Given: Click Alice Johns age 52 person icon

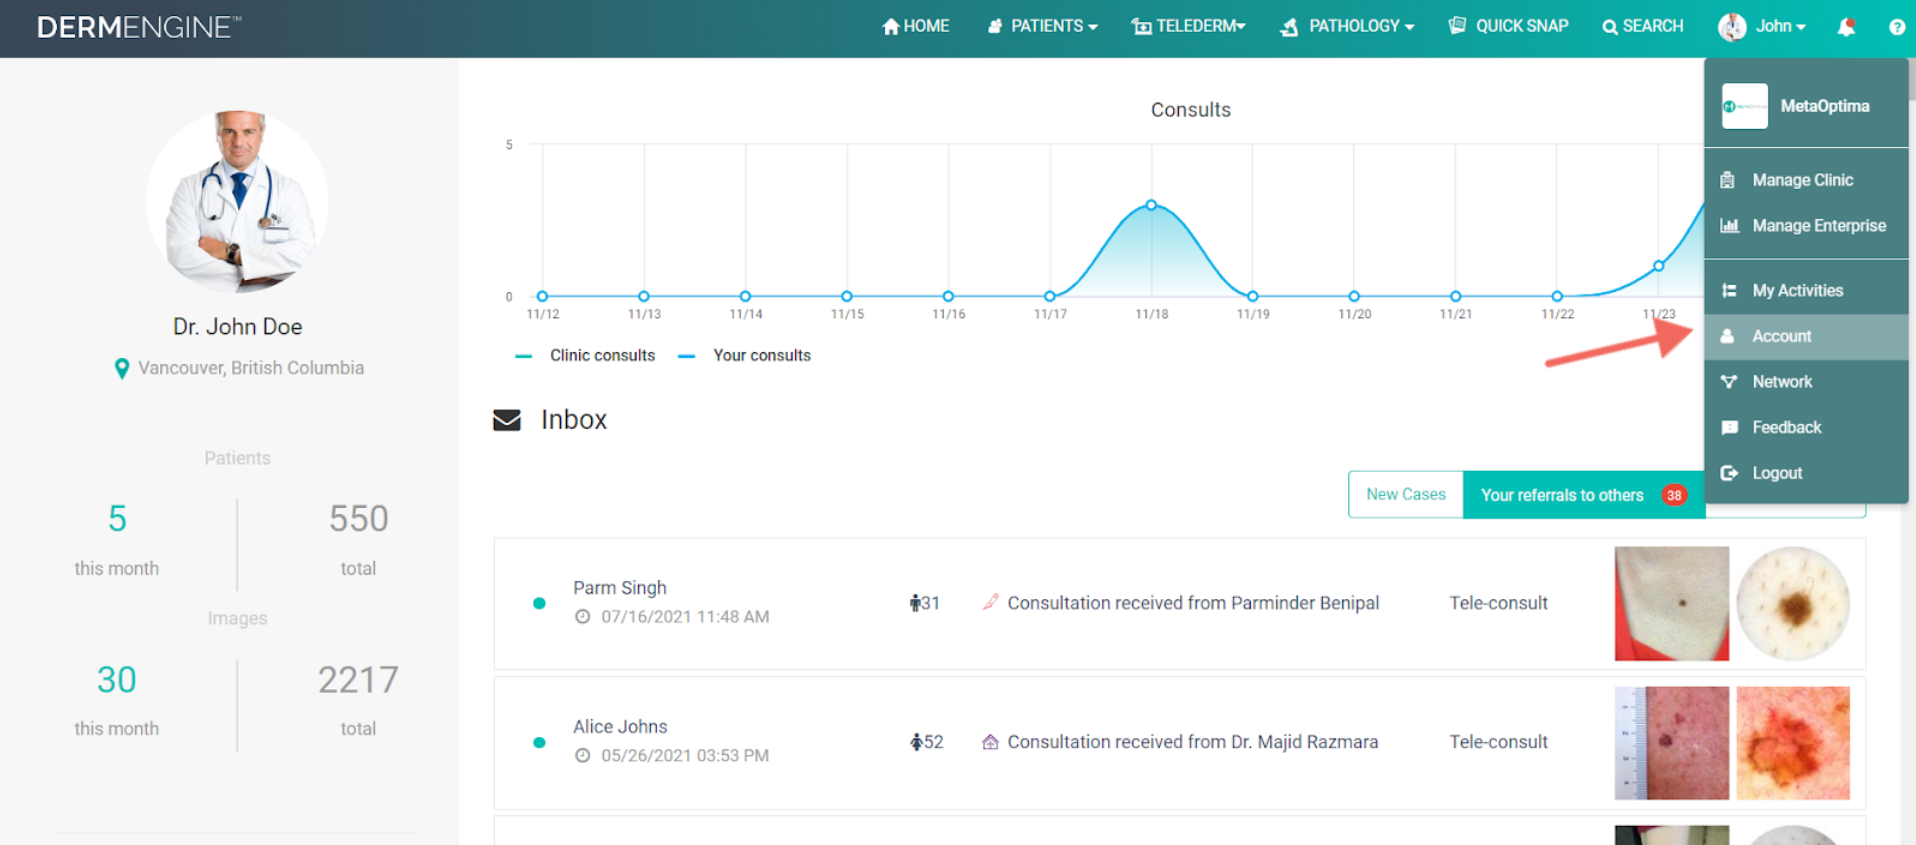Looking at the screenshot, I should pos(915,742).
